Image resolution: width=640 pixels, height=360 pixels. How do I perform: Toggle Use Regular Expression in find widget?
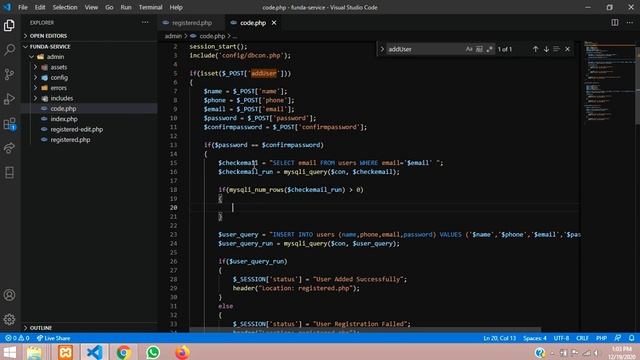click(x=489, y=49)
